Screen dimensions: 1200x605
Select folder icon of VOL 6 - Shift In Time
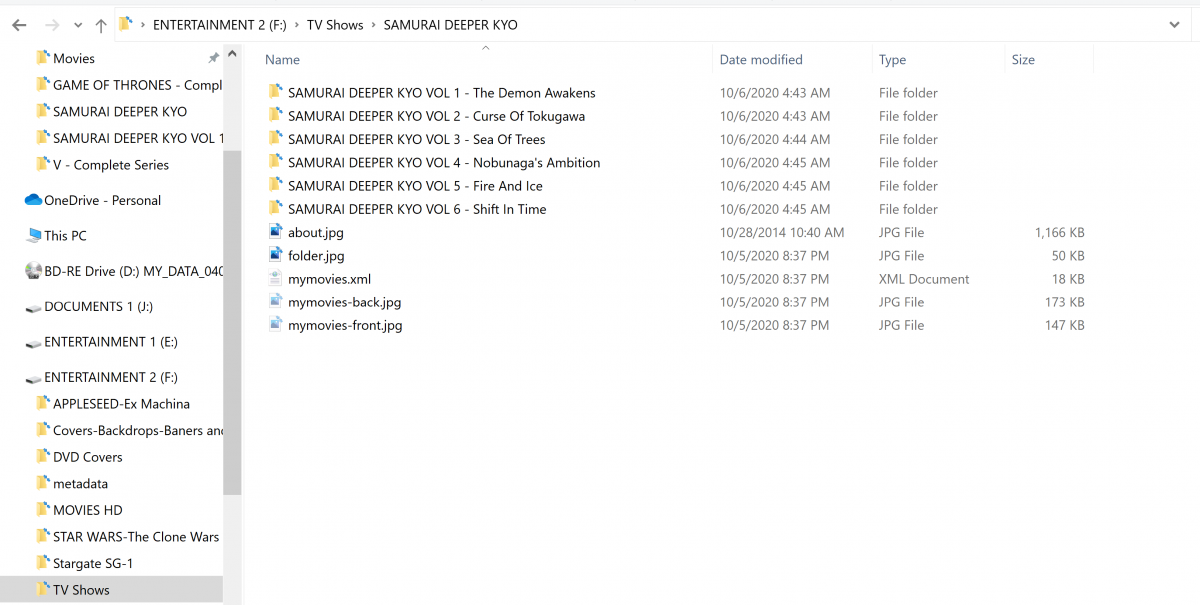(x=276, y=208)
